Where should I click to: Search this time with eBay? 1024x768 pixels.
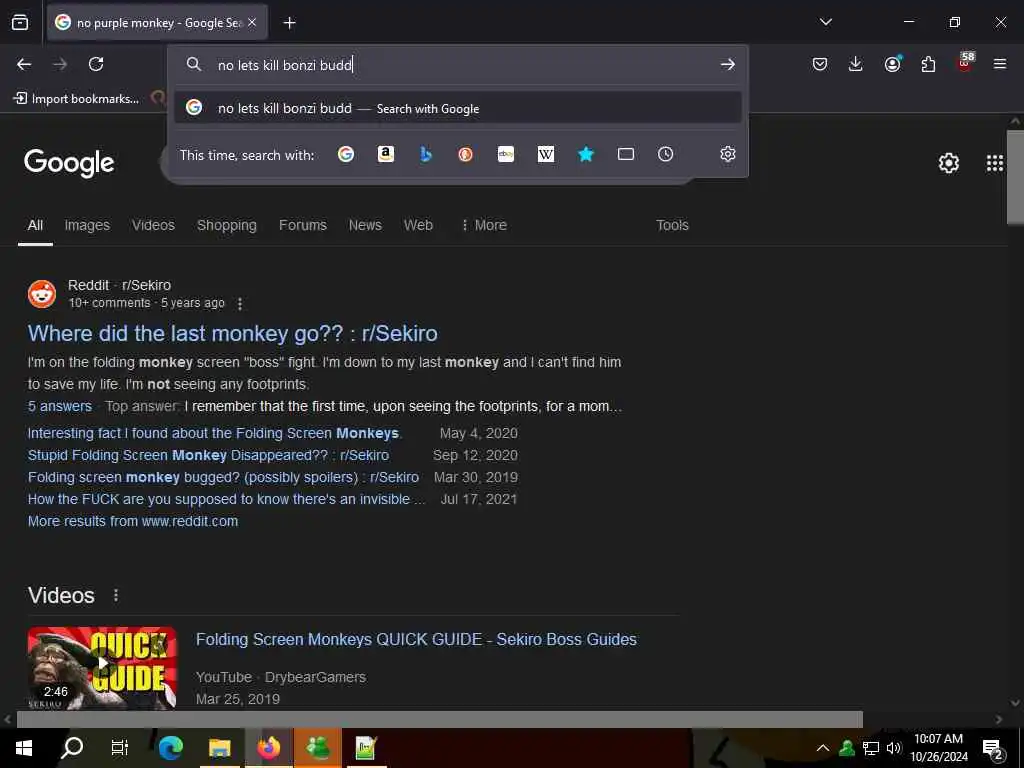[x=505, y=154]
